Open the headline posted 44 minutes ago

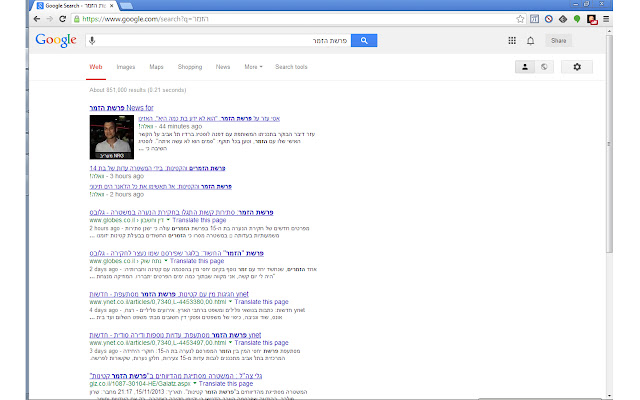coord(209,118)
